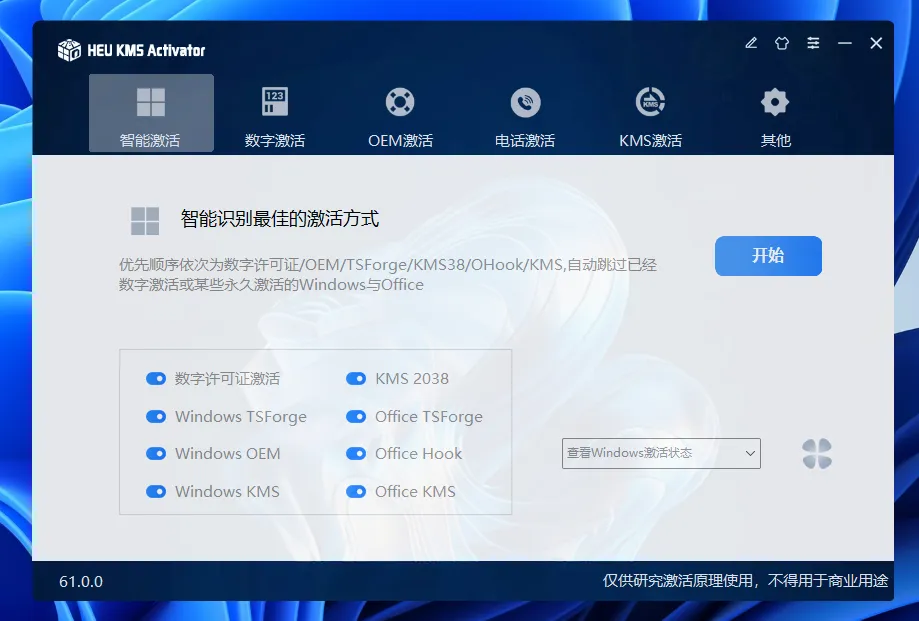
Task: Toggle the Windows OEM switch
Action: (x=156, y=453)
